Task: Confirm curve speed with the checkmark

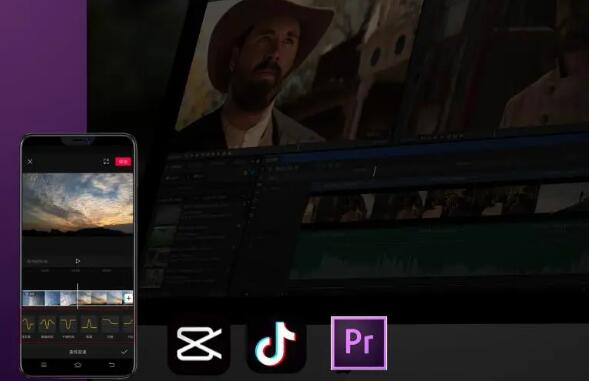Action: (124, 352)
